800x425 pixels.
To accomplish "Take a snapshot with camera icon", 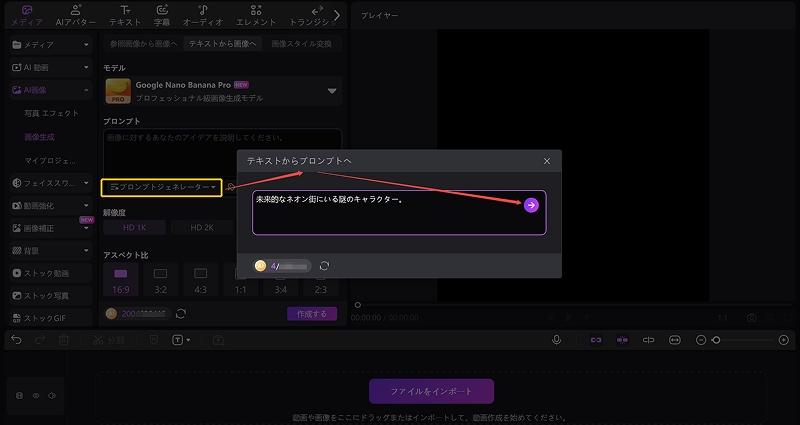I will point(752,318).
